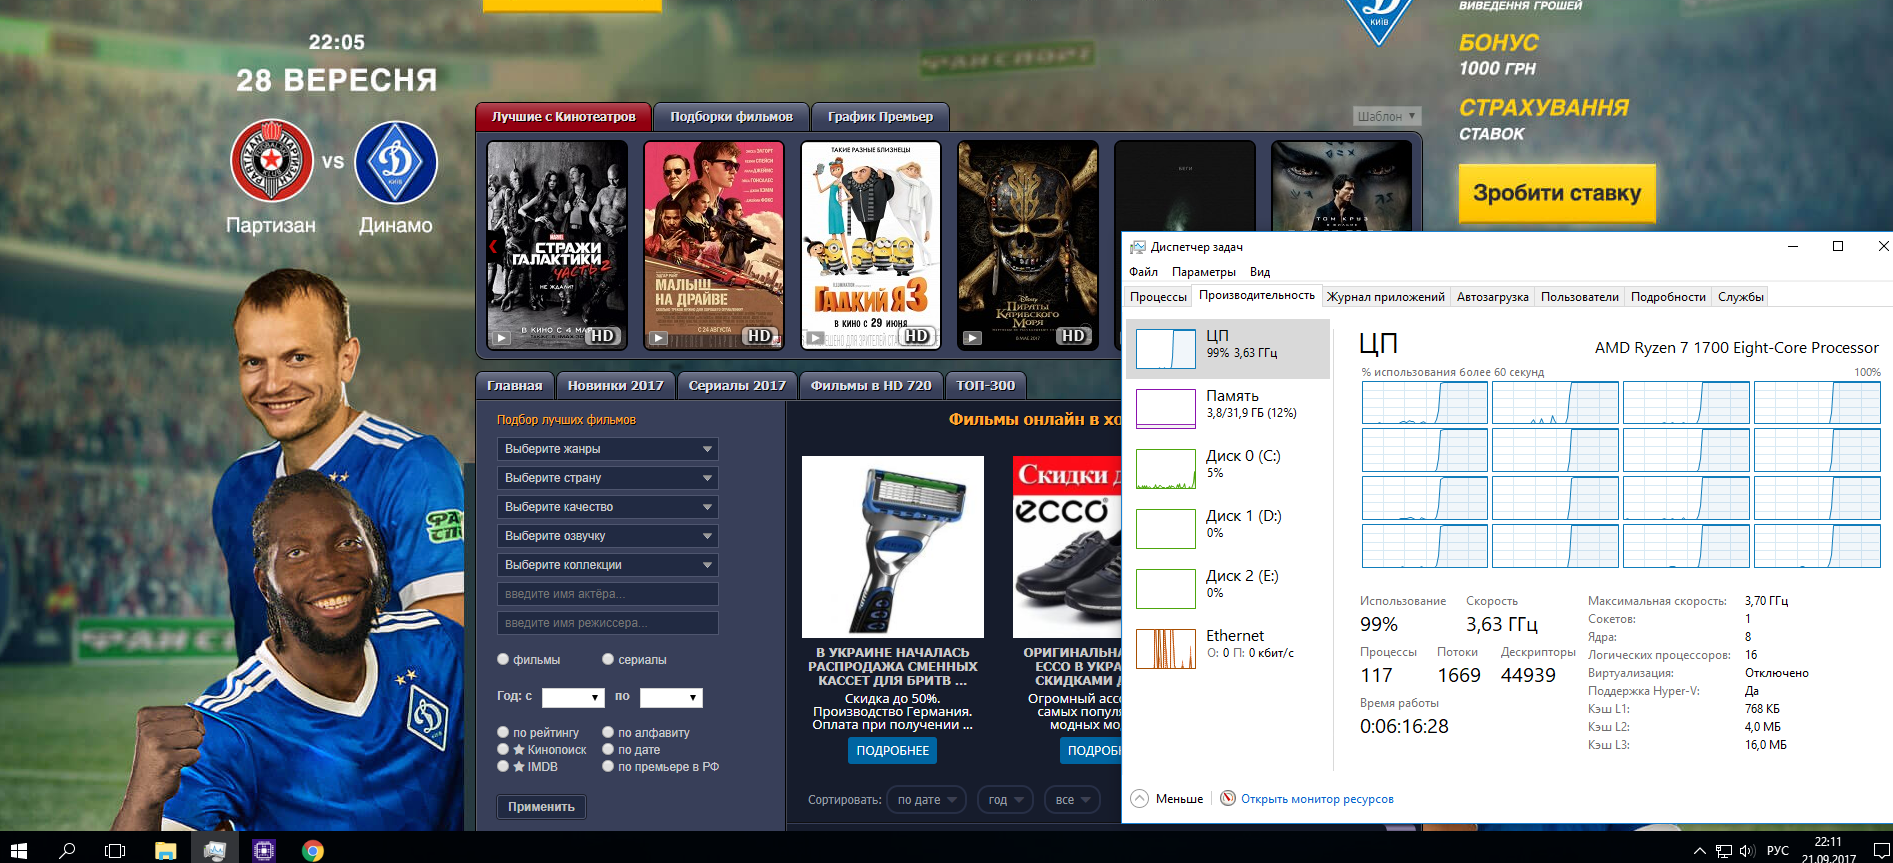This screenshot has width=1893, height=863.
Task: Open the Выберите коллекции dropdown
Action: coord(608,565)
